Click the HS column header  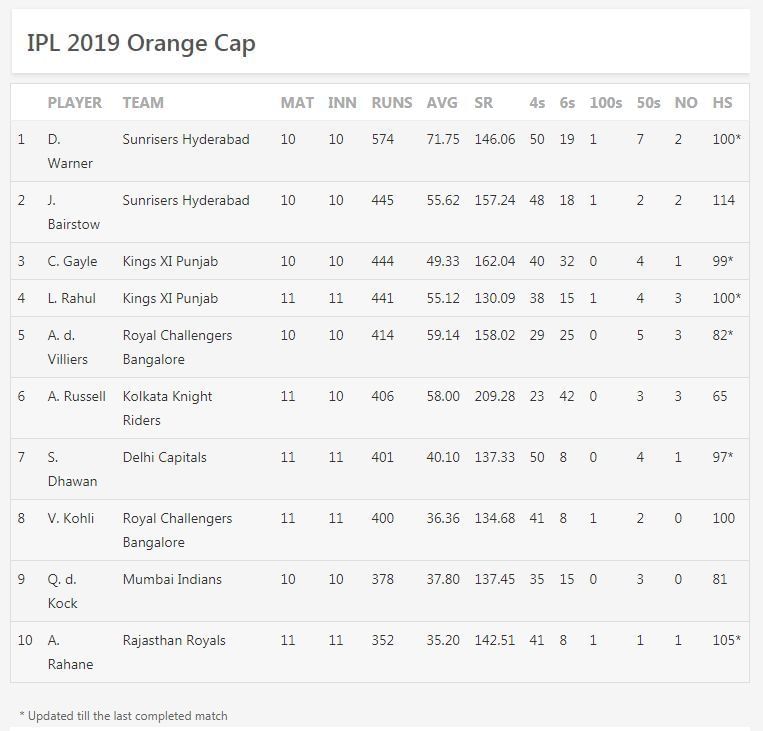point(722,102)
